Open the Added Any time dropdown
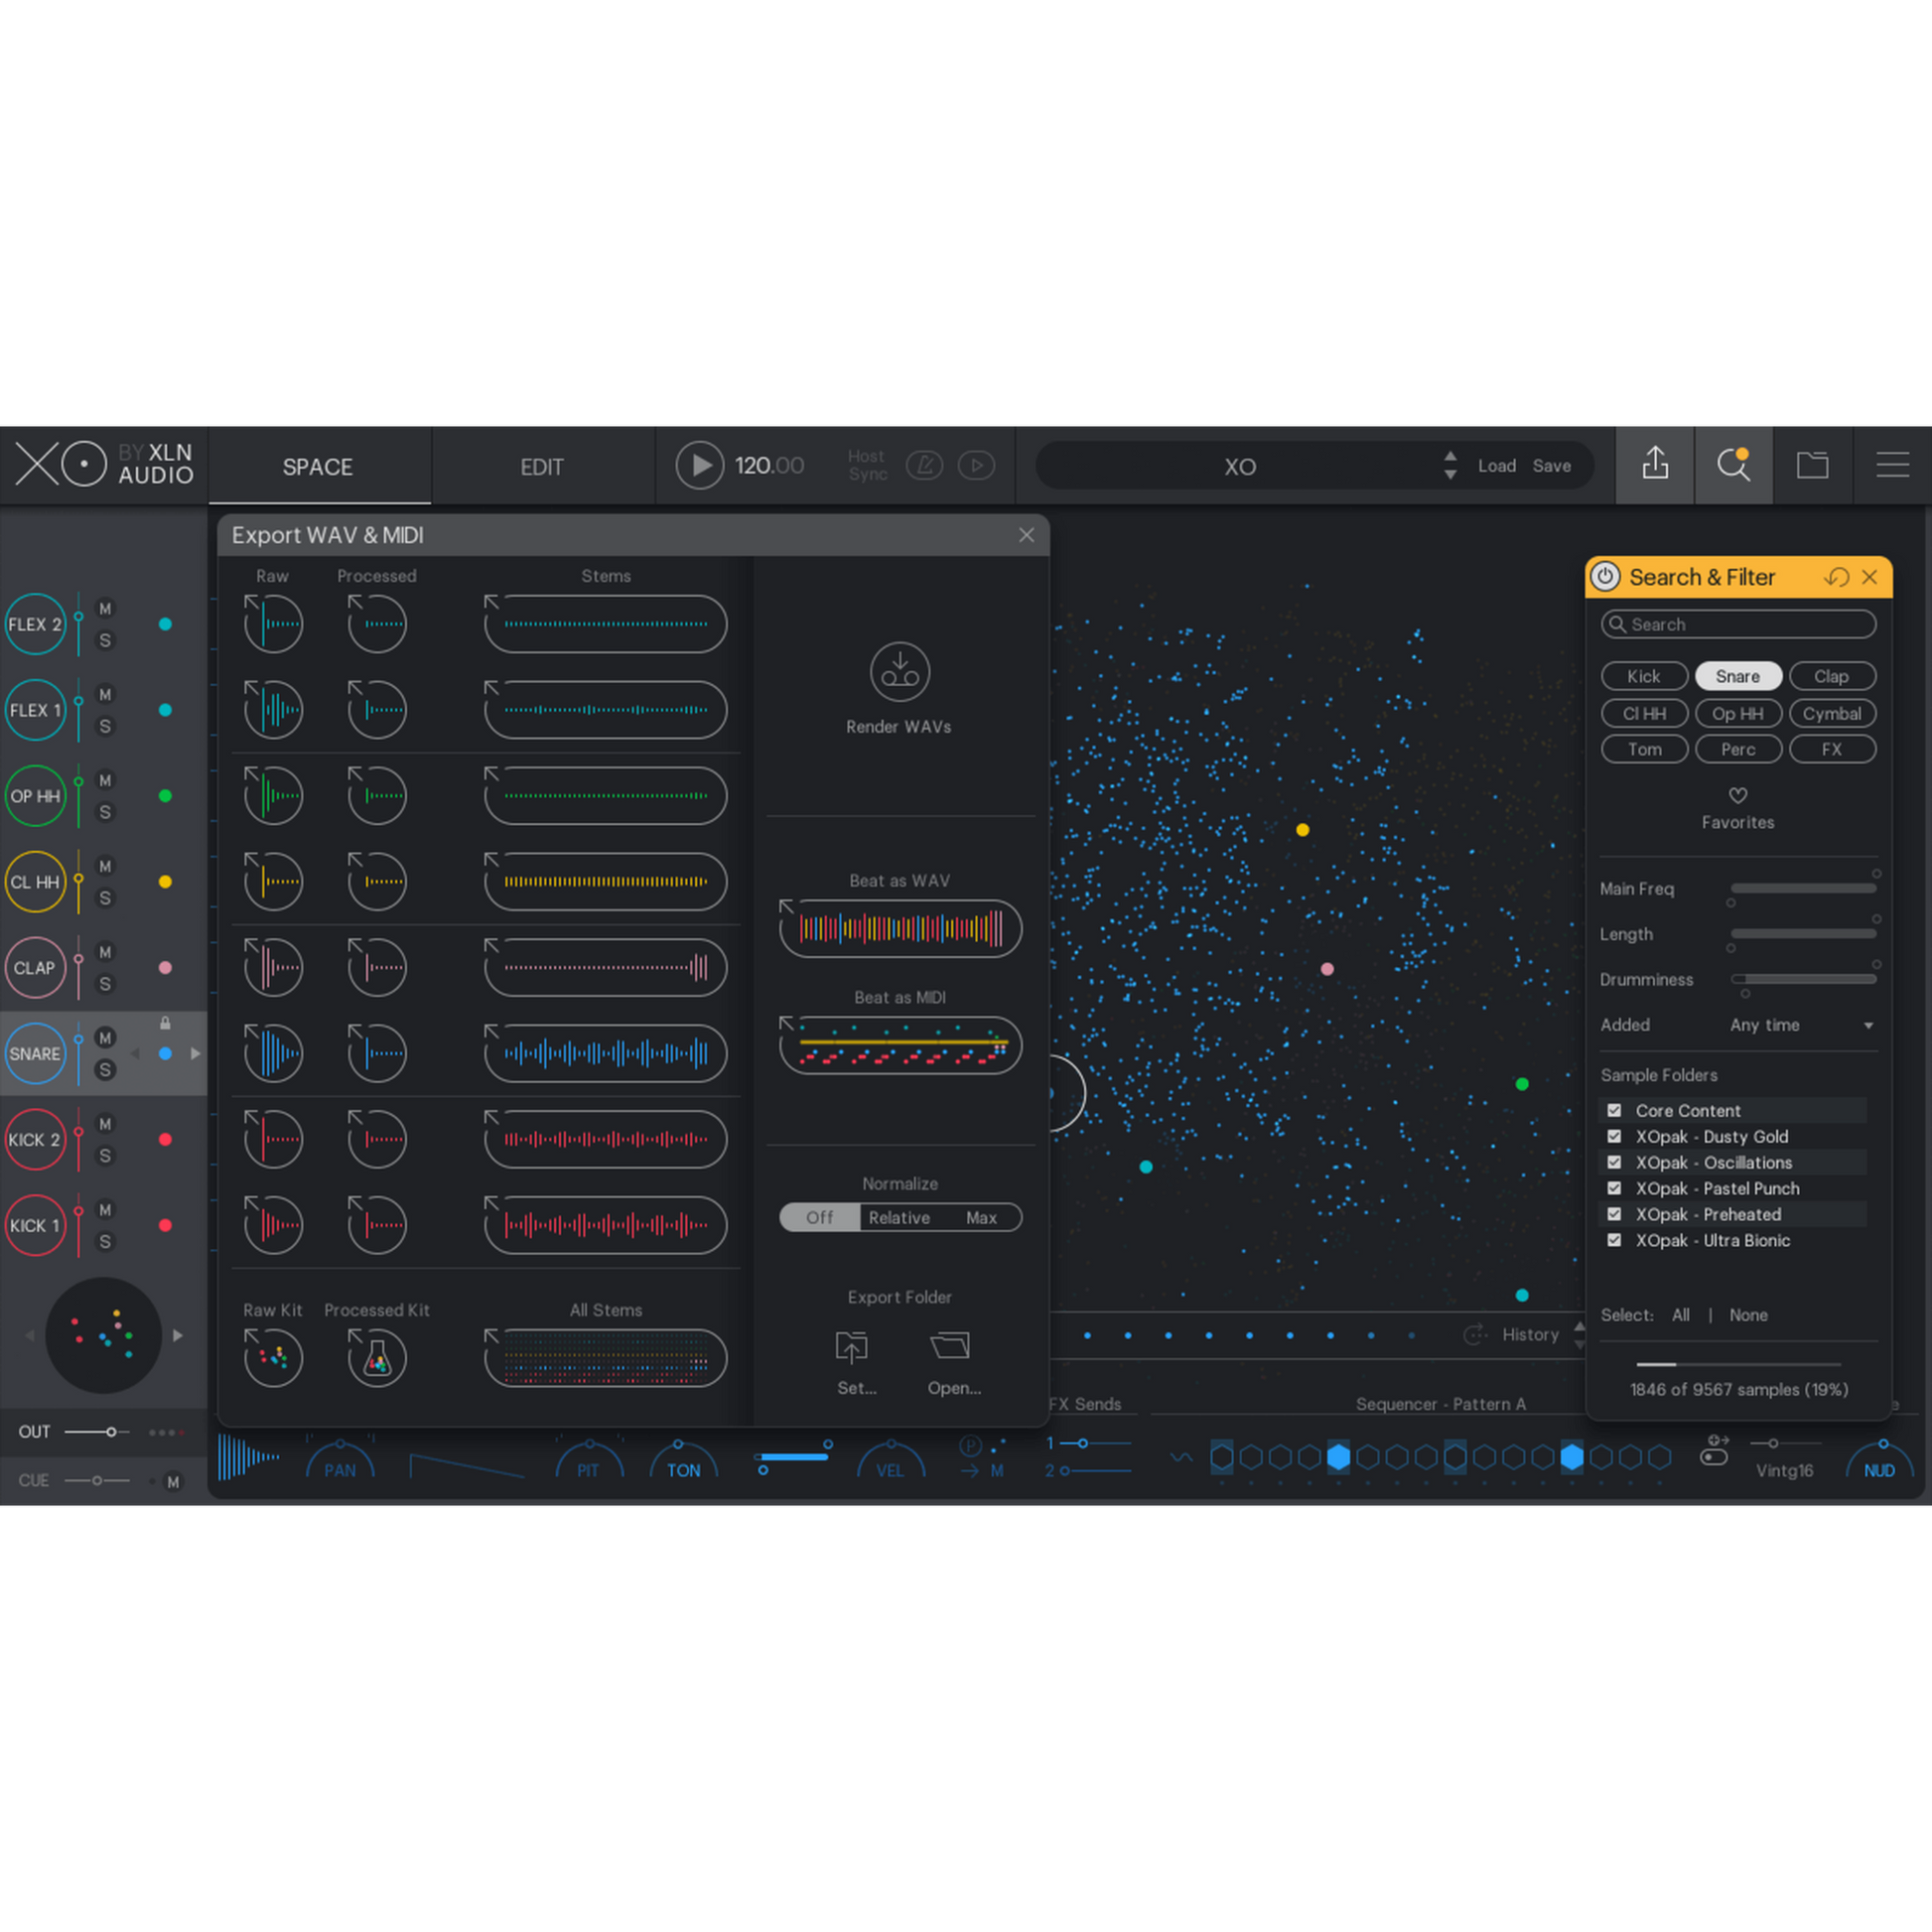 1801,1025
